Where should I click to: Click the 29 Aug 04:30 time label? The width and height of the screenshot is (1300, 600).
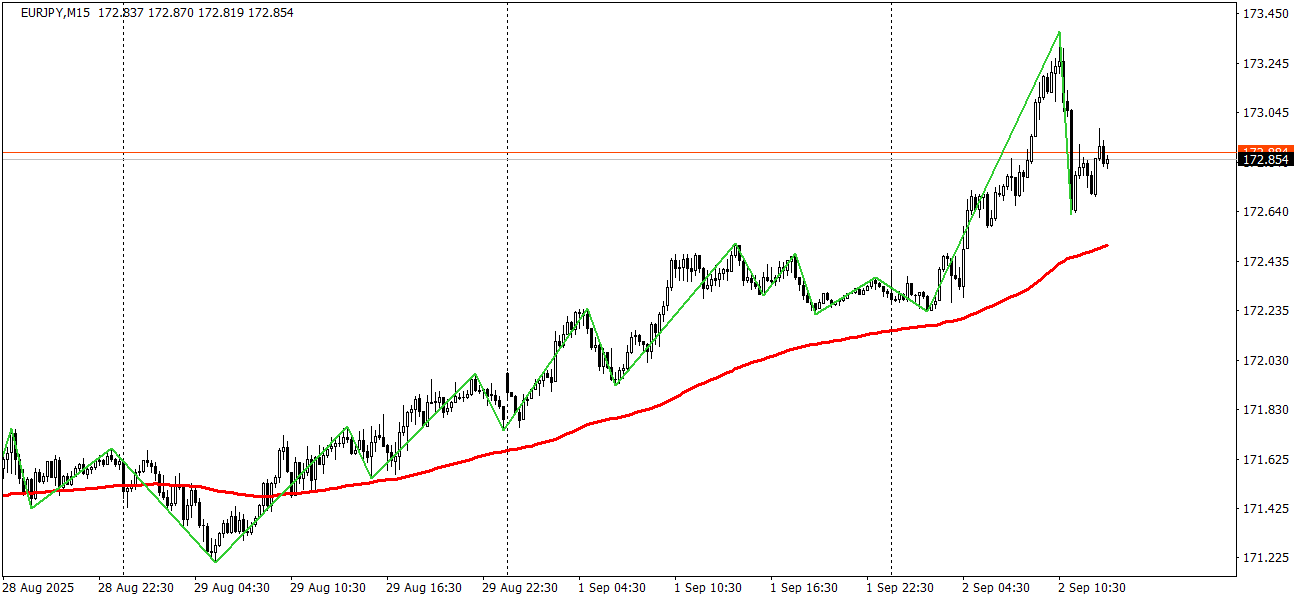(x=233, y=587)
